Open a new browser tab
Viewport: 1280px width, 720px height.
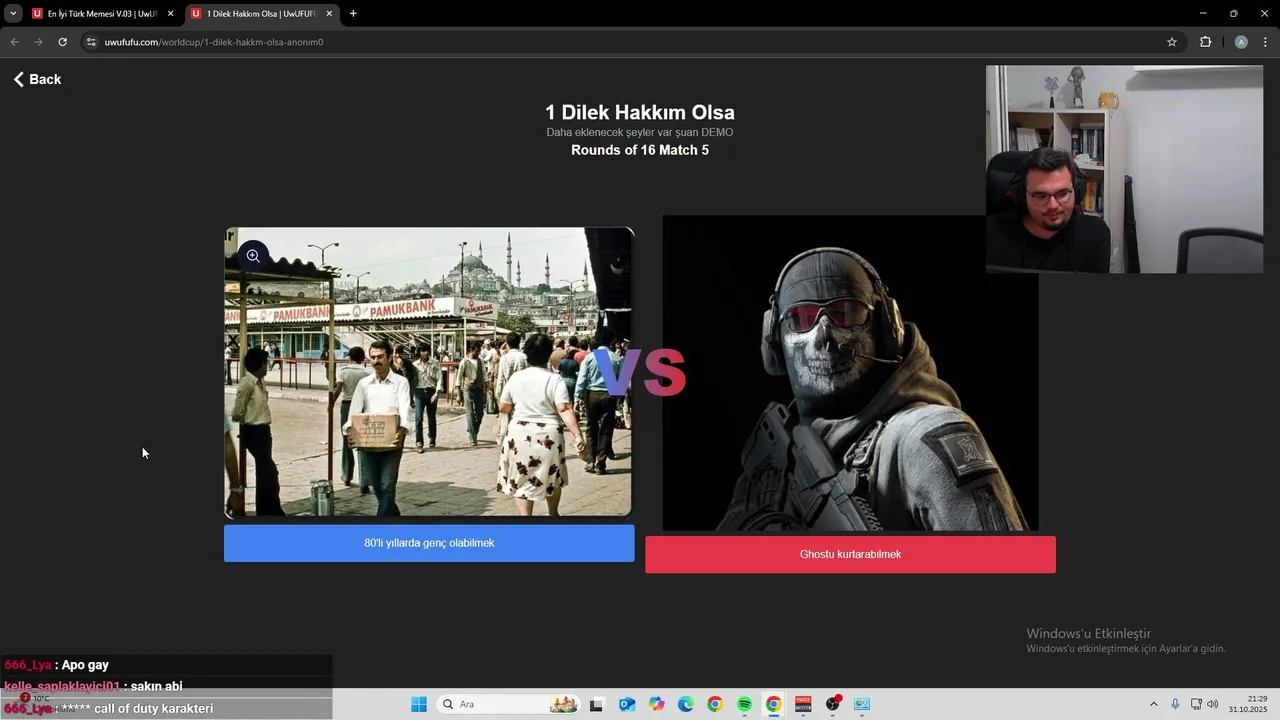pos(353,14)
